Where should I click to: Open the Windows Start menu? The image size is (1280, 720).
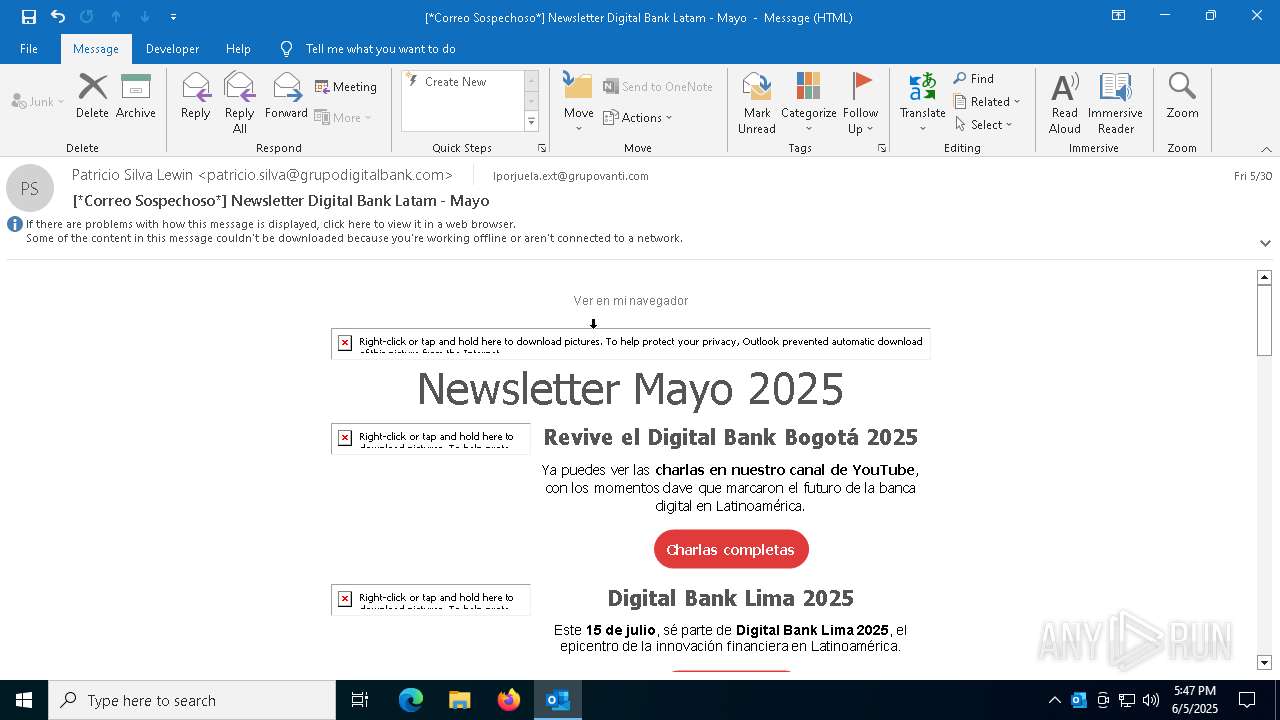[24, 700]
